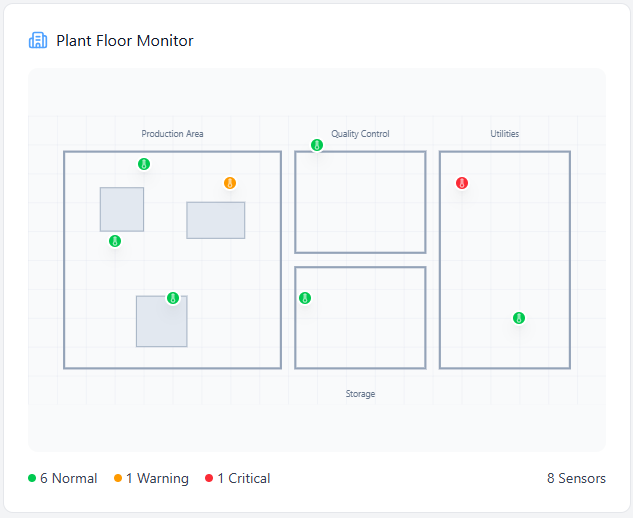Click the "1 Critical" legend label
Screen dimensions: 633x518
[243, 479]
